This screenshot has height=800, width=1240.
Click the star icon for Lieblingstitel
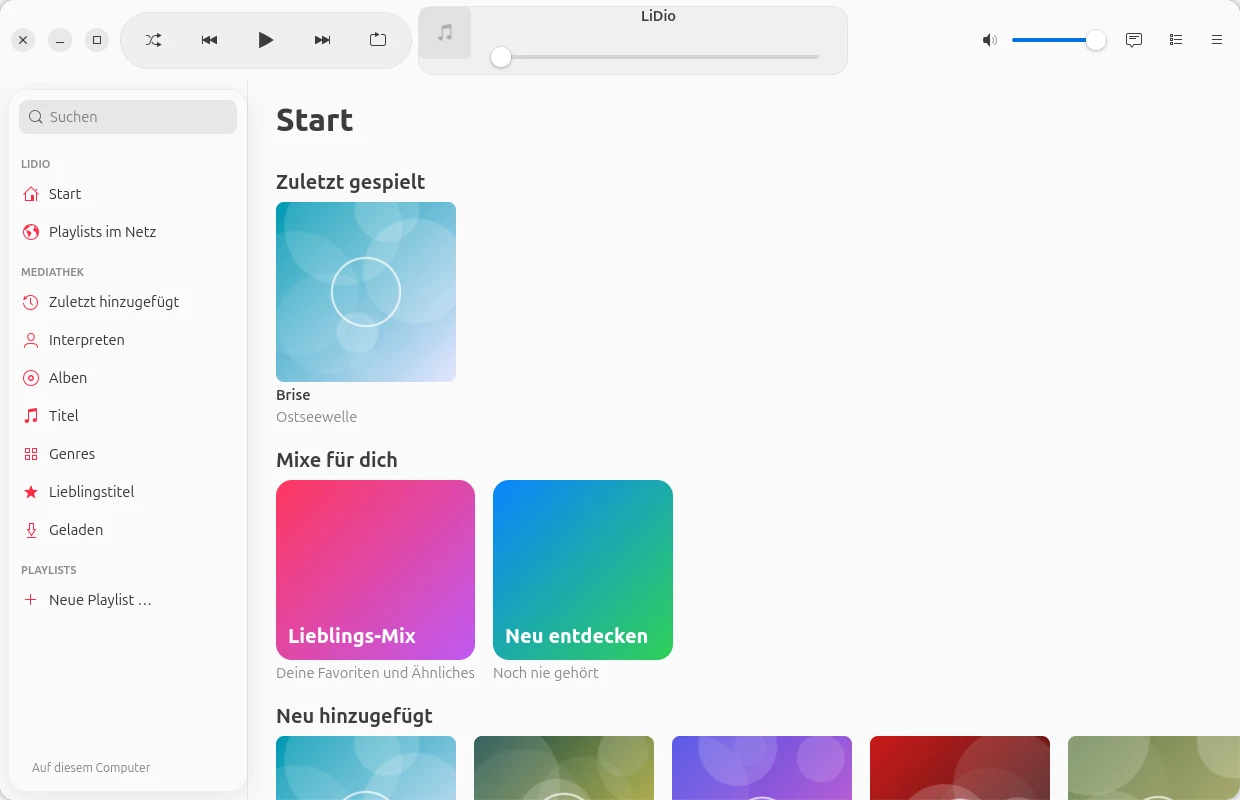pos(31,492)
